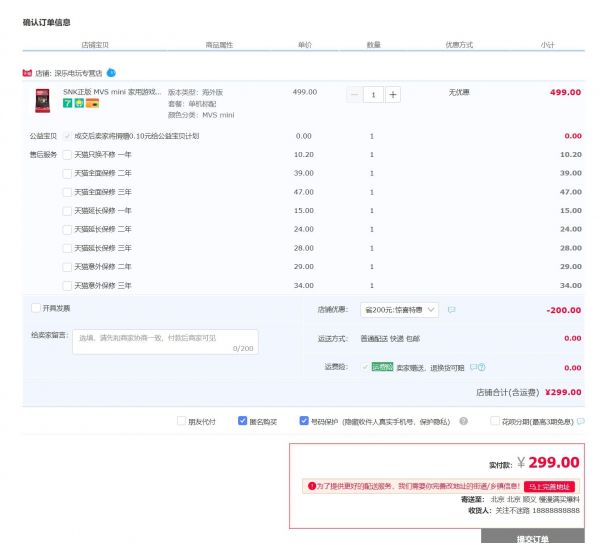The image size is (600, 543).
Task: Decrease quantity with the minus button
Action: click(x=354, y=94)
